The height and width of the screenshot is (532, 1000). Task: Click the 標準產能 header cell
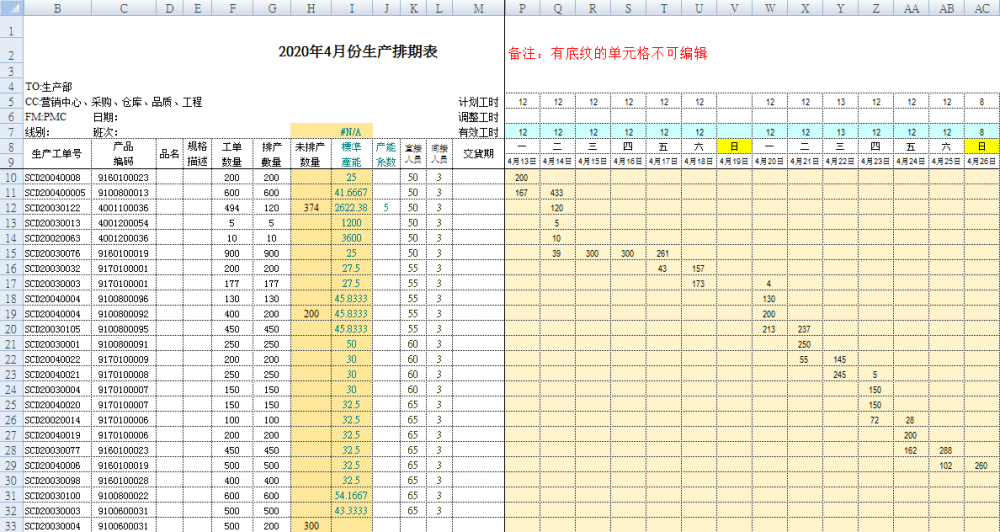[351, 154]
